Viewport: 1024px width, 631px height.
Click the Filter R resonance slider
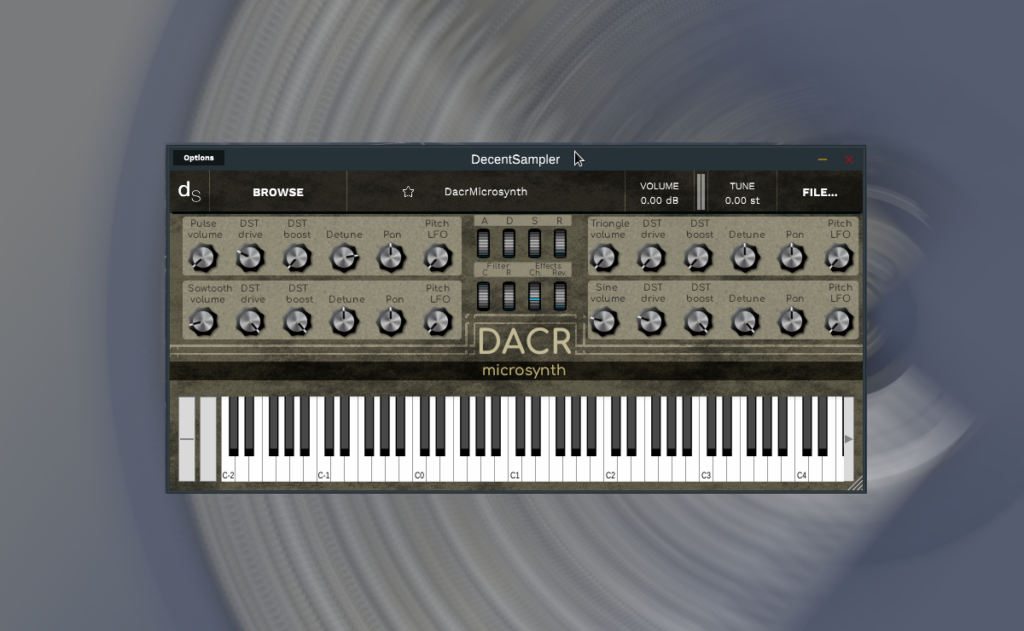(x=509, y=296)
